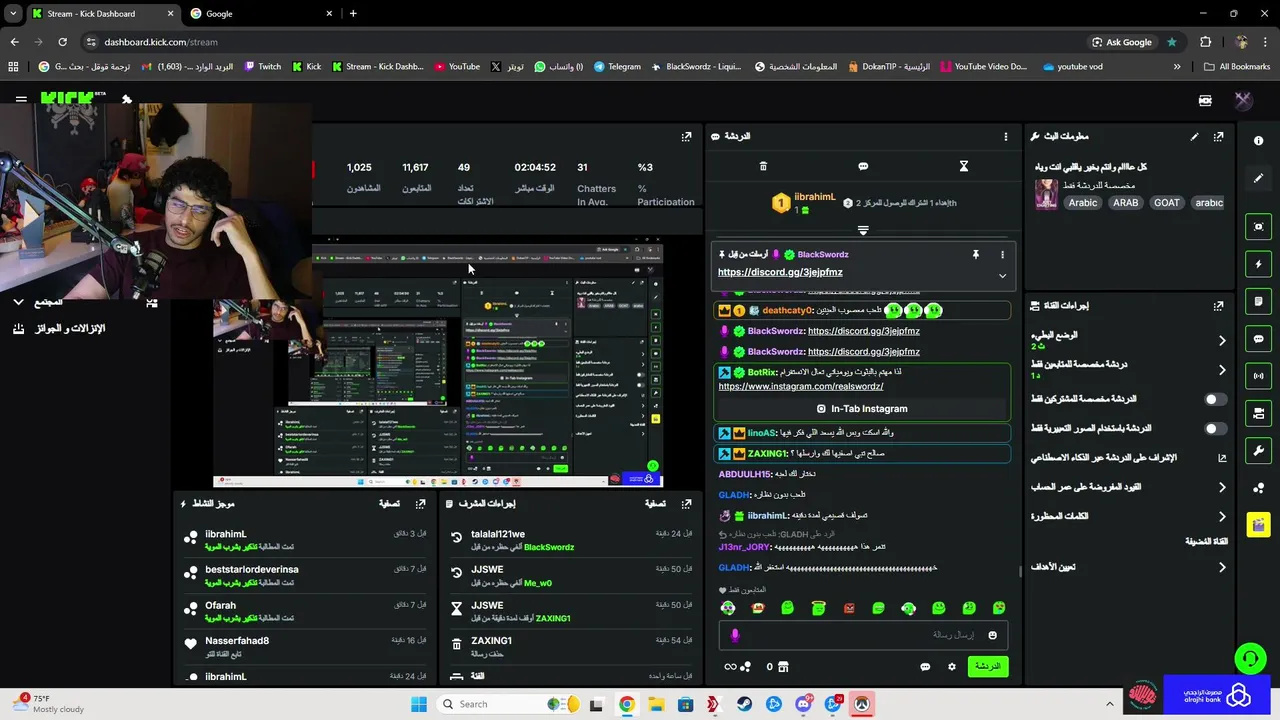This screenshot has width=1280, height=720.
Task: Open instagram.com/realswordz link in chat
Action: click(801, 386)
